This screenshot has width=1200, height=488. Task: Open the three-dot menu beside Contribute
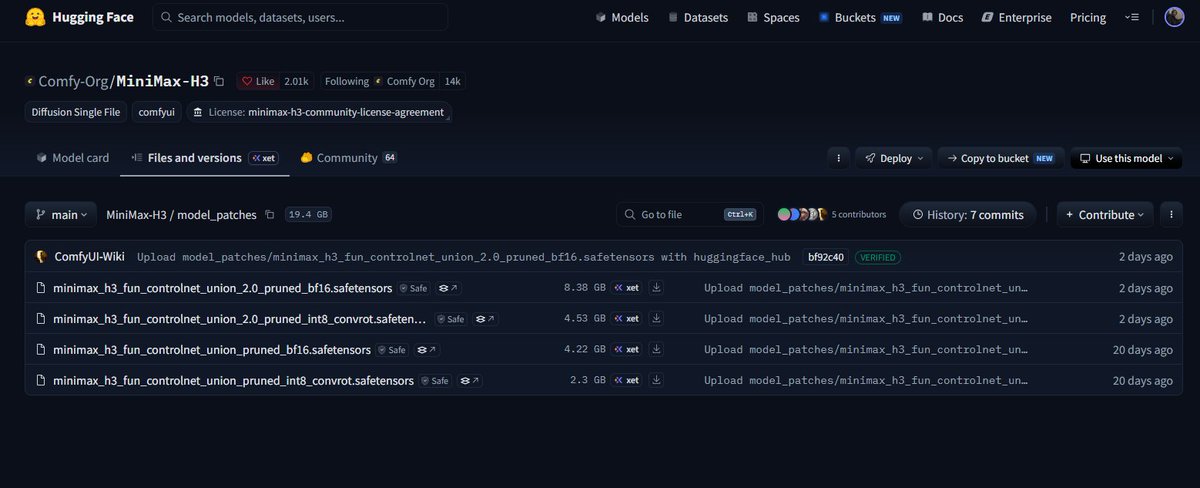[1171, 214]
